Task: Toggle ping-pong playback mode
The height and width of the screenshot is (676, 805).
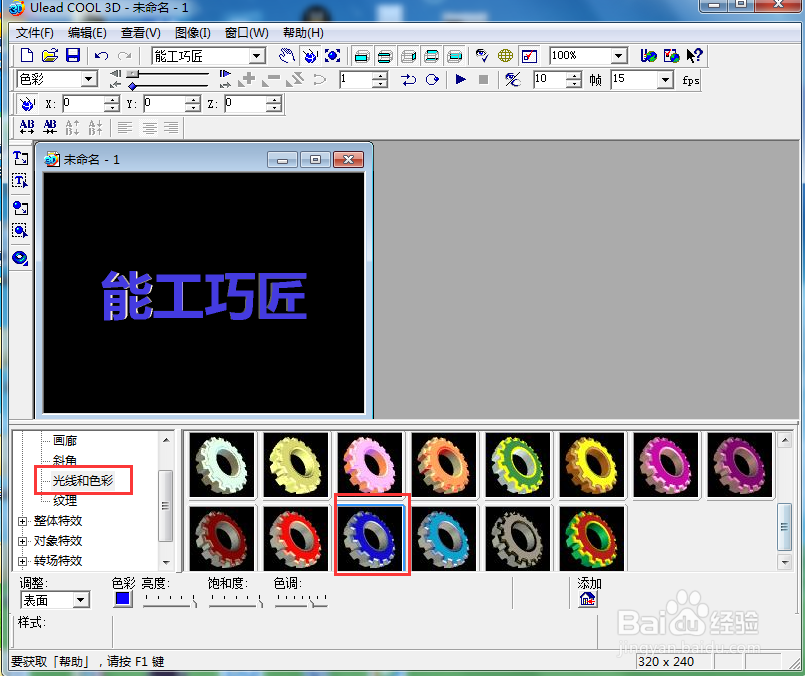Action: pos(408,80)
